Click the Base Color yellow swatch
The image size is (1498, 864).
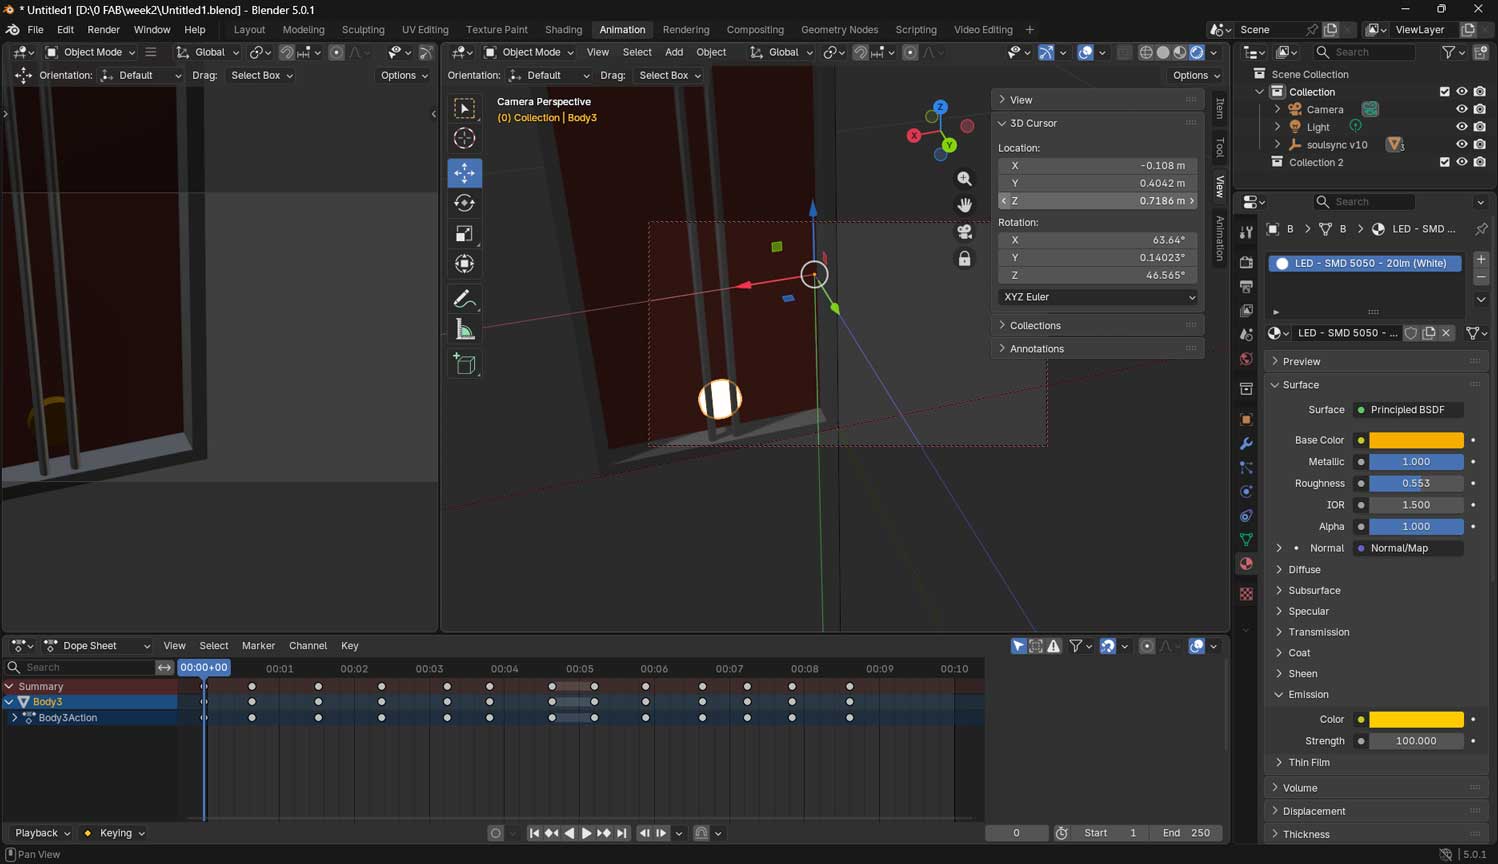pyautogui.click(x=1416, y=440)
